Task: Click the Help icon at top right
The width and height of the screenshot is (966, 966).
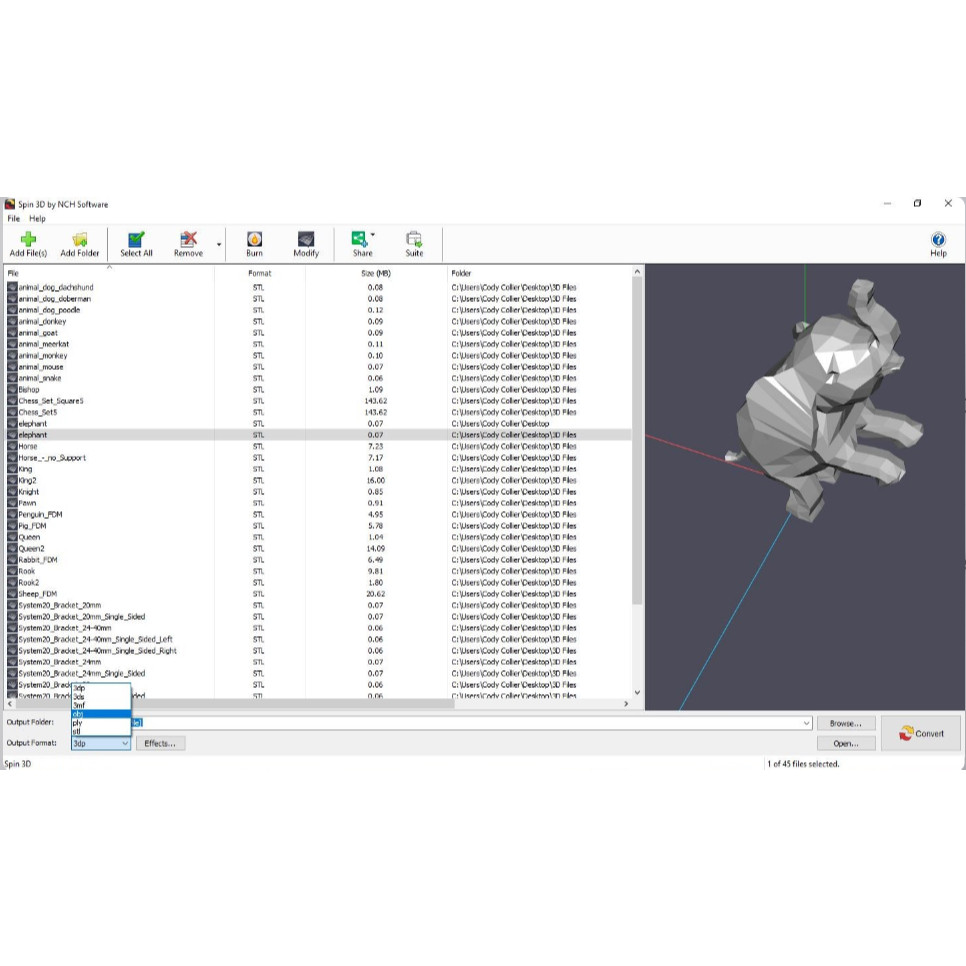Action: [938, 243]
